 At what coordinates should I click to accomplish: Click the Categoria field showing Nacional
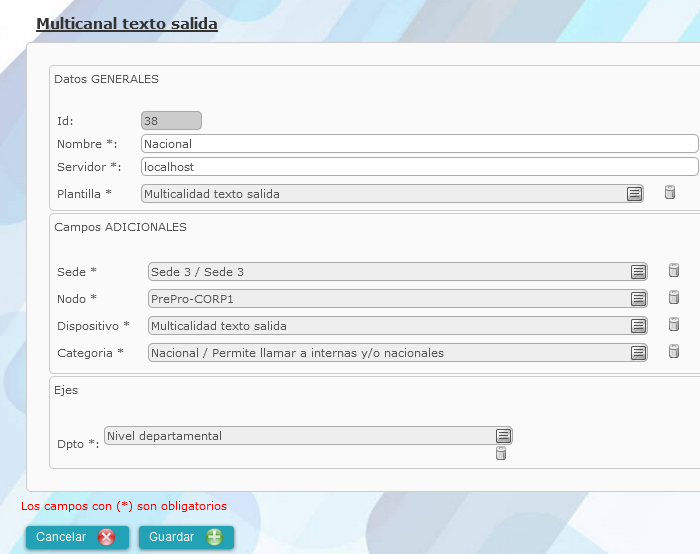tap(397, 353)
